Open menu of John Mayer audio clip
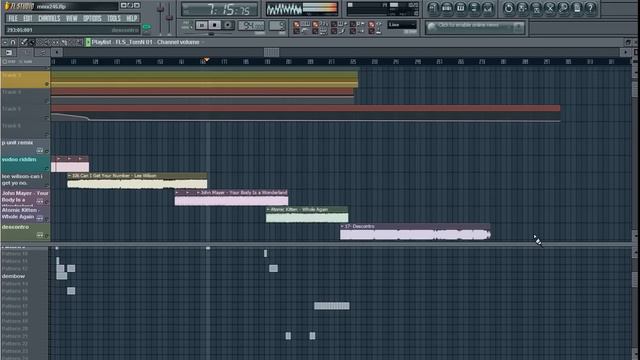This screenshot has height=360, width=640. click(x=198, y=193)
